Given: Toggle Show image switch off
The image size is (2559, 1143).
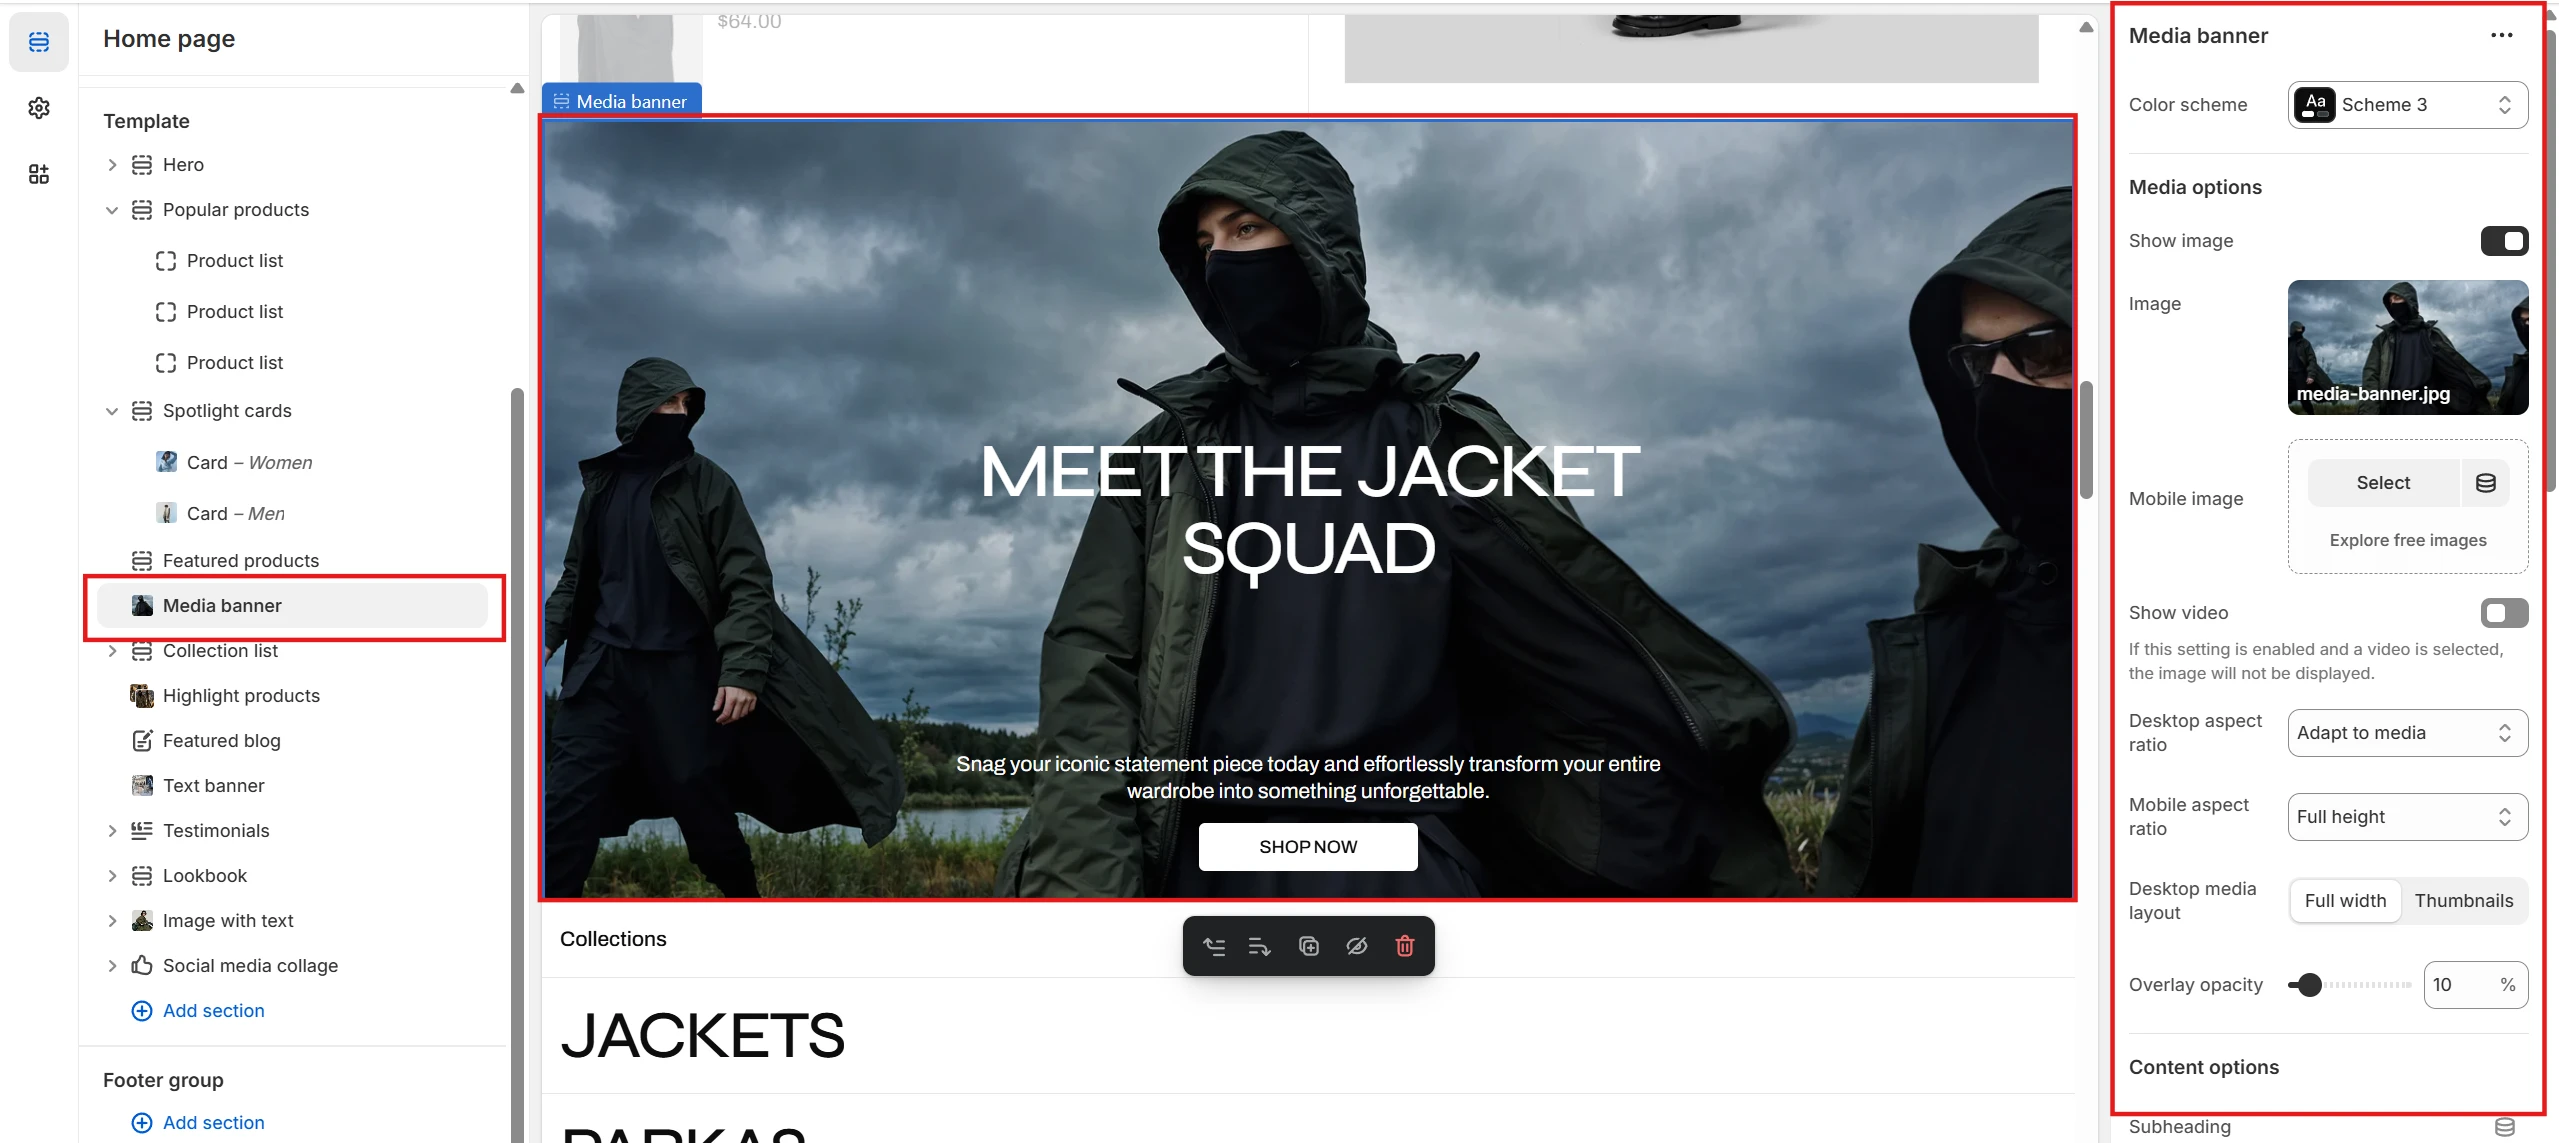Looking at the screenshot, I should click(2504, 241).
